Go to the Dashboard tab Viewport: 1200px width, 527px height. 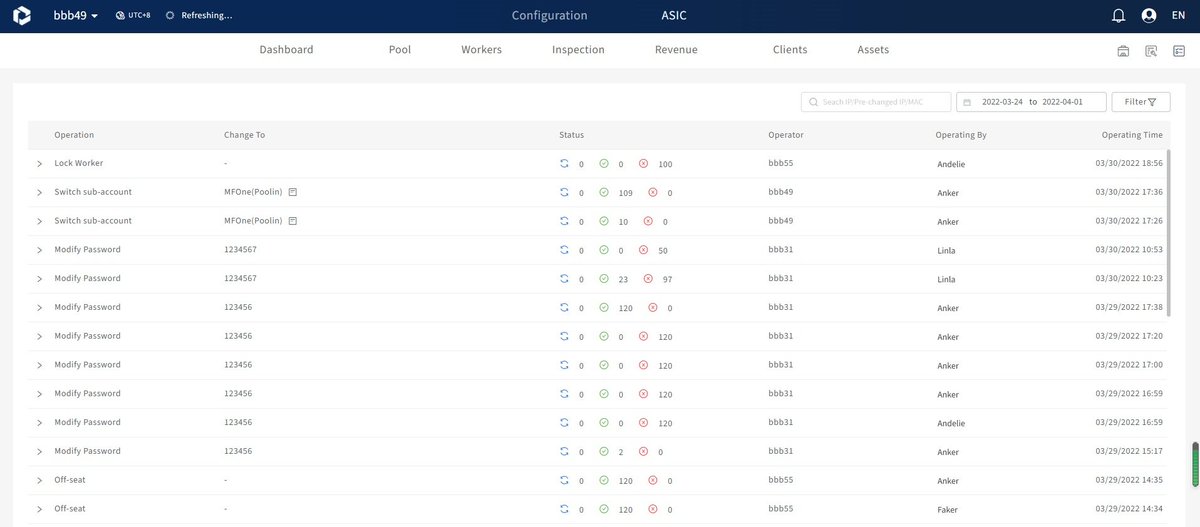(286, 49)
